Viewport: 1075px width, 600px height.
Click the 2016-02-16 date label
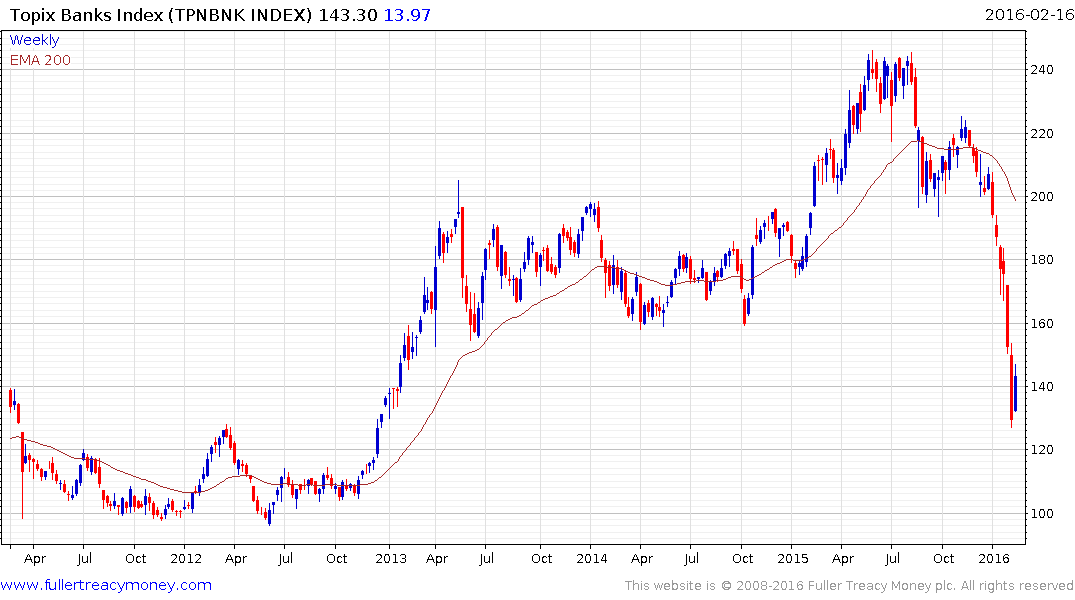1029,14
